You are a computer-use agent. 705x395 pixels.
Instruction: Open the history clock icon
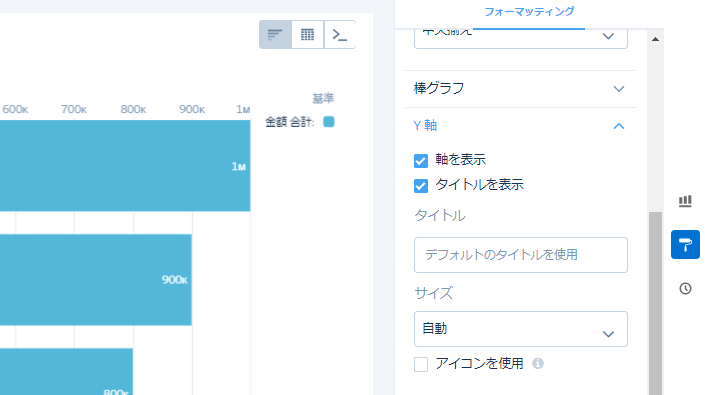pyautogui.click(x=685, y=288)
